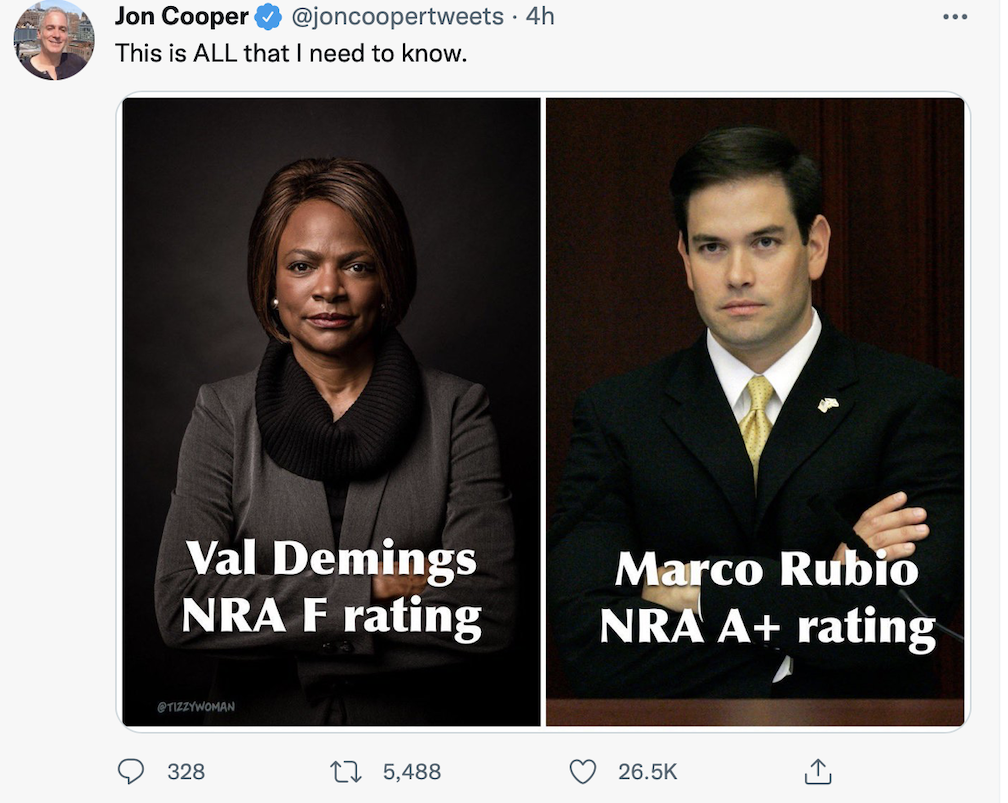The image size is (1008, 803).
Task: Click the 4h timestamp
Action: [x=540, y=17]
